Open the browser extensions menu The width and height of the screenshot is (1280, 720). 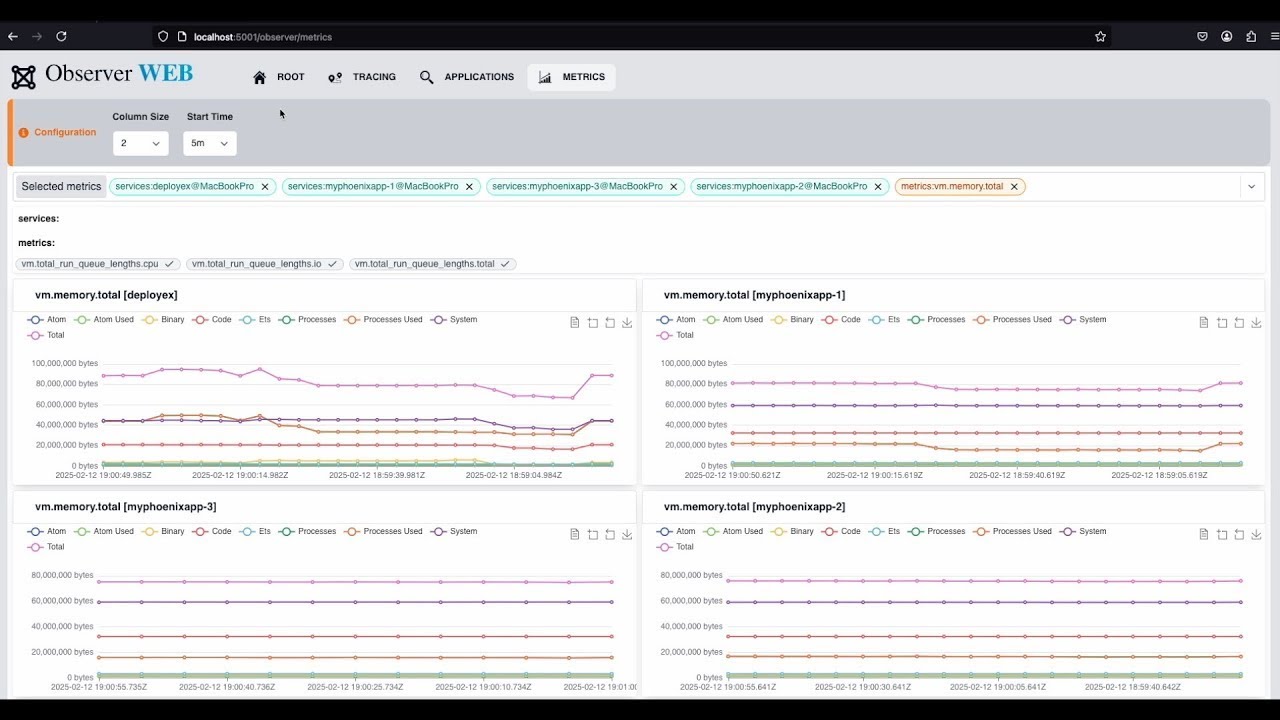1251,36
